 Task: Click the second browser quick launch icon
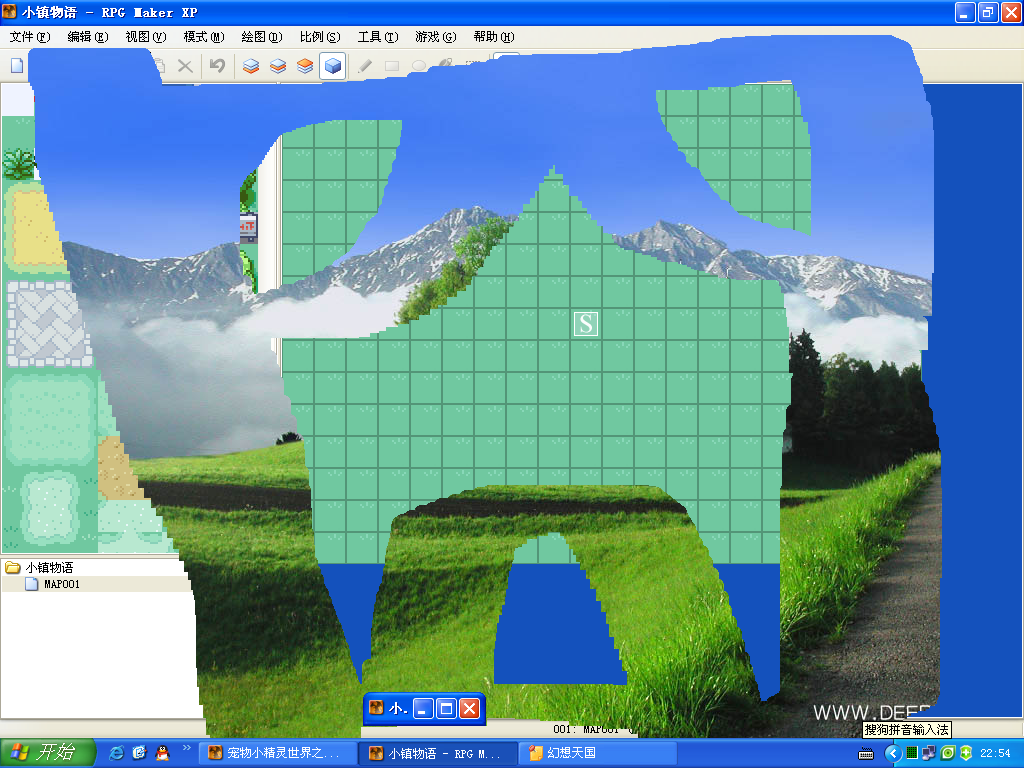tap(139, 753)
